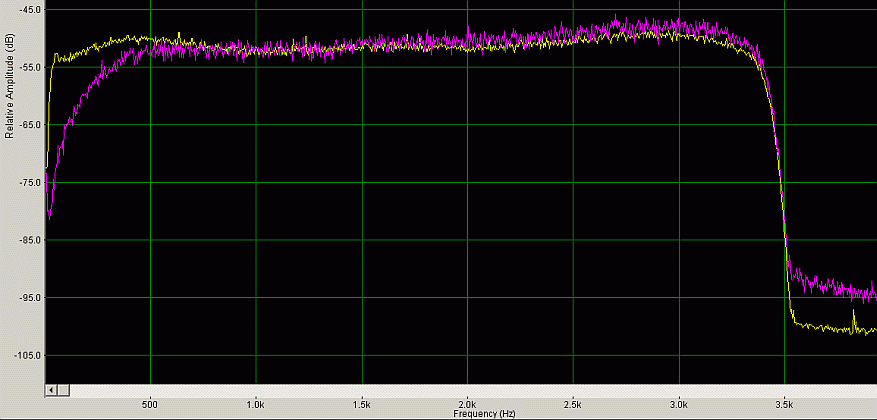Click the horizontal scrollbar left arrow
Viewport: 877px width, 420px height.
(51, 390)
